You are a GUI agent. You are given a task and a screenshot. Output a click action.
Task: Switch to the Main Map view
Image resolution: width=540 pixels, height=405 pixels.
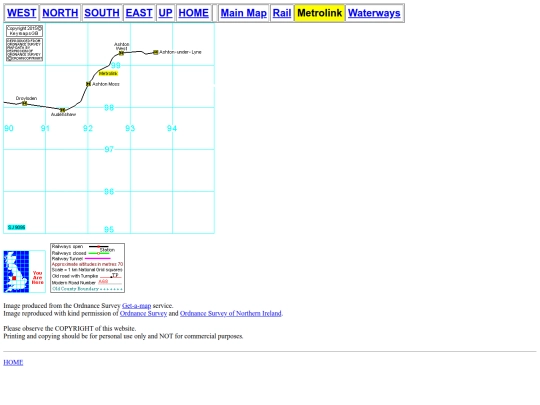pyautogui.click(x=243, y=13)
